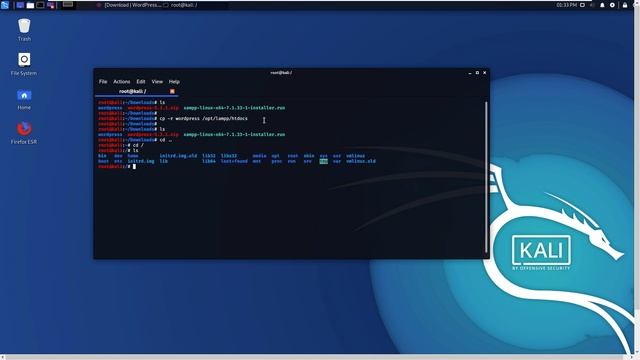Click the vmlinuz.old entry in listing
640x360 pixels.
click(x=361, y=161)
